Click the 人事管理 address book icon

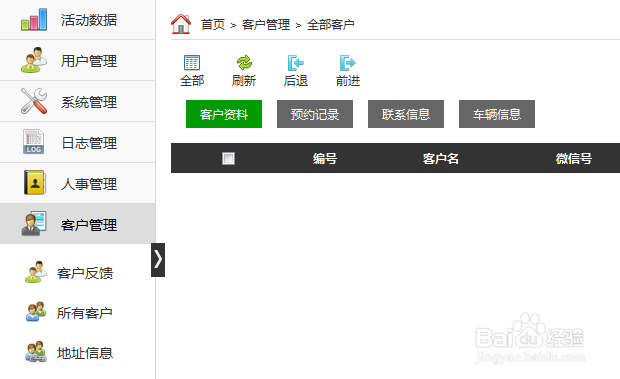(35, 183)
